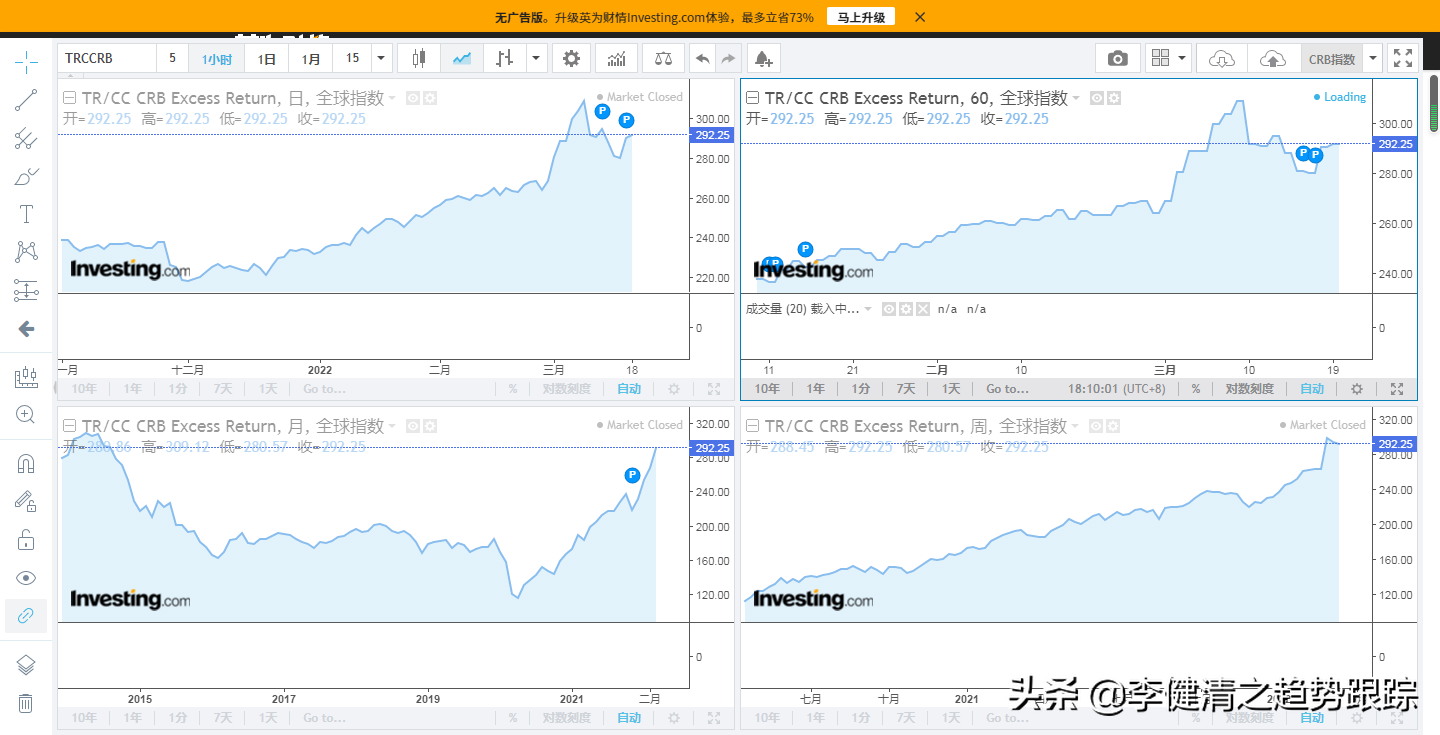
Task: Toggle magnet mode for drawings
Action: [26, 464]
